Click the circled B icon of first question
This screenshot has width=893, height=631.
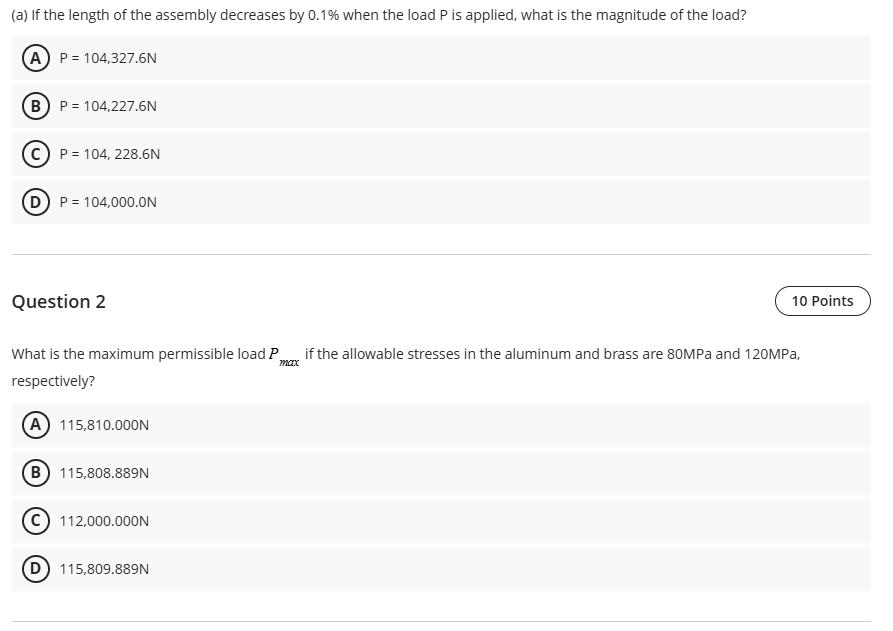(x=36, y=106)
